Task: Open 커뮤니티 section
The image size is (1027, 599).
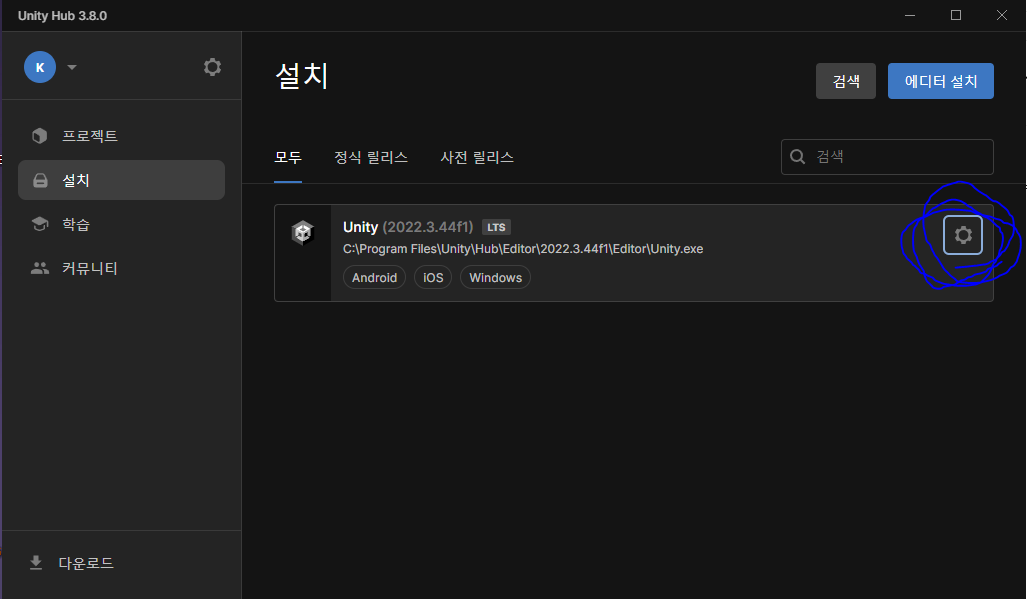Action: (x=121, y=268)
